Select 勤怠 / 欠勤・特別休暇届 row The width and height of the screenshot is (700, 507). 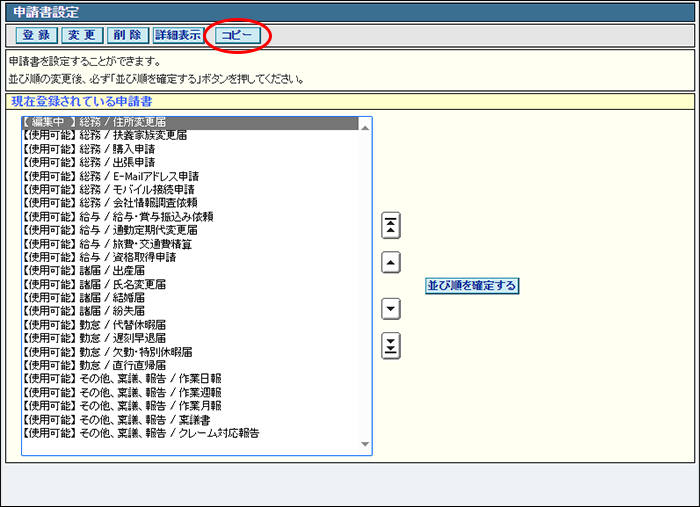pos(190,353)
